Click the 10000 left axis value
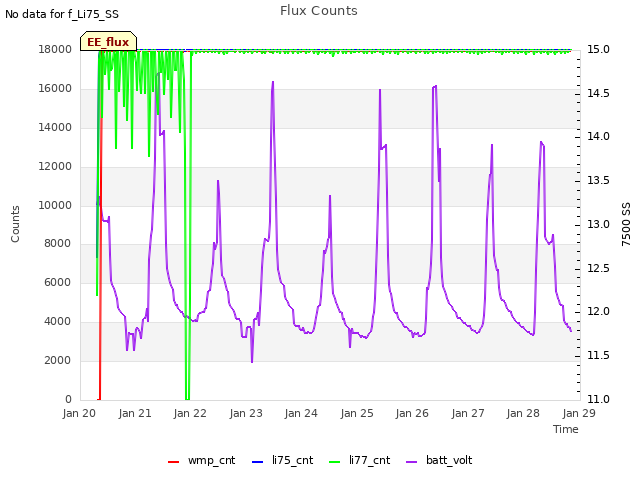Screen dimensions: 640x480 coord(55,205)
